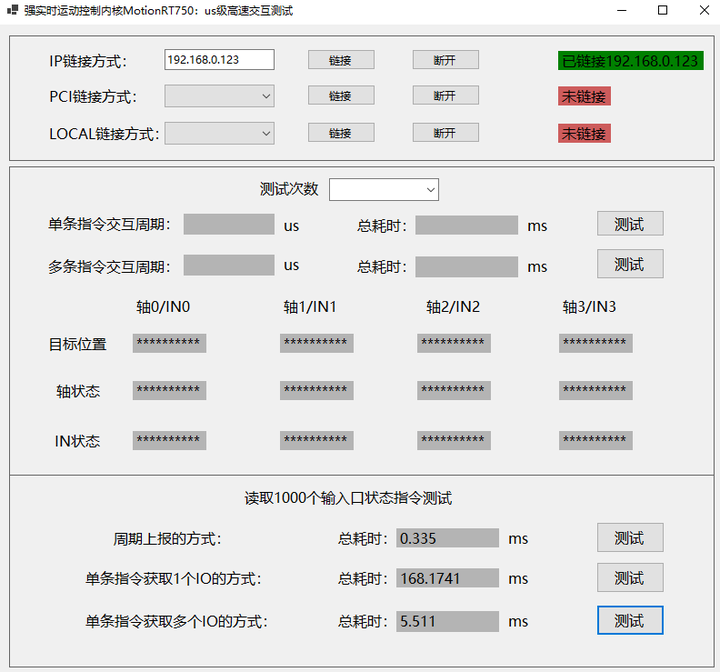Image resolution: width=720 pixels, height=672 pixels.
Task: Click the 轴2/IN2 column header
Action: pyautogui.click(x=453, y=306)
